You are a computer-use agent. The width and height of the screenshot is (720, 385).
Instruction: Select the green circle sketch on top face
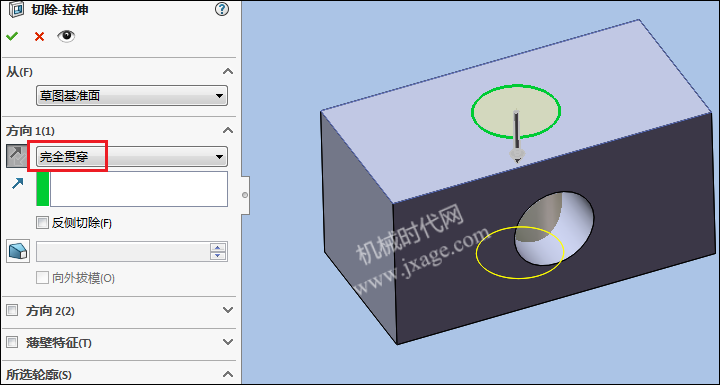coord(516,112)
